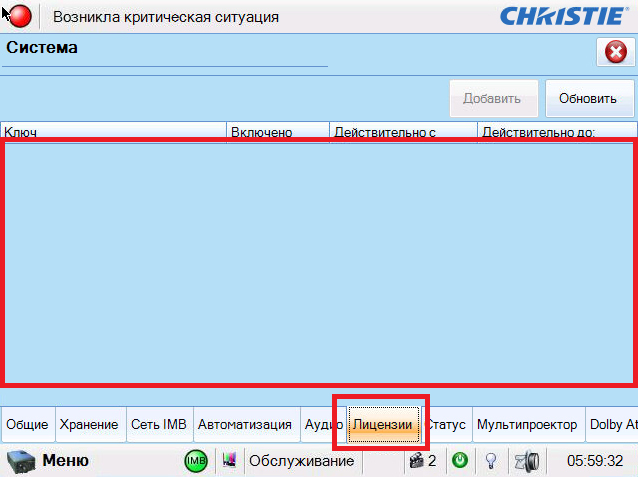
Task: Switch to the Мультипроектор tab
Action: (528, 424)
